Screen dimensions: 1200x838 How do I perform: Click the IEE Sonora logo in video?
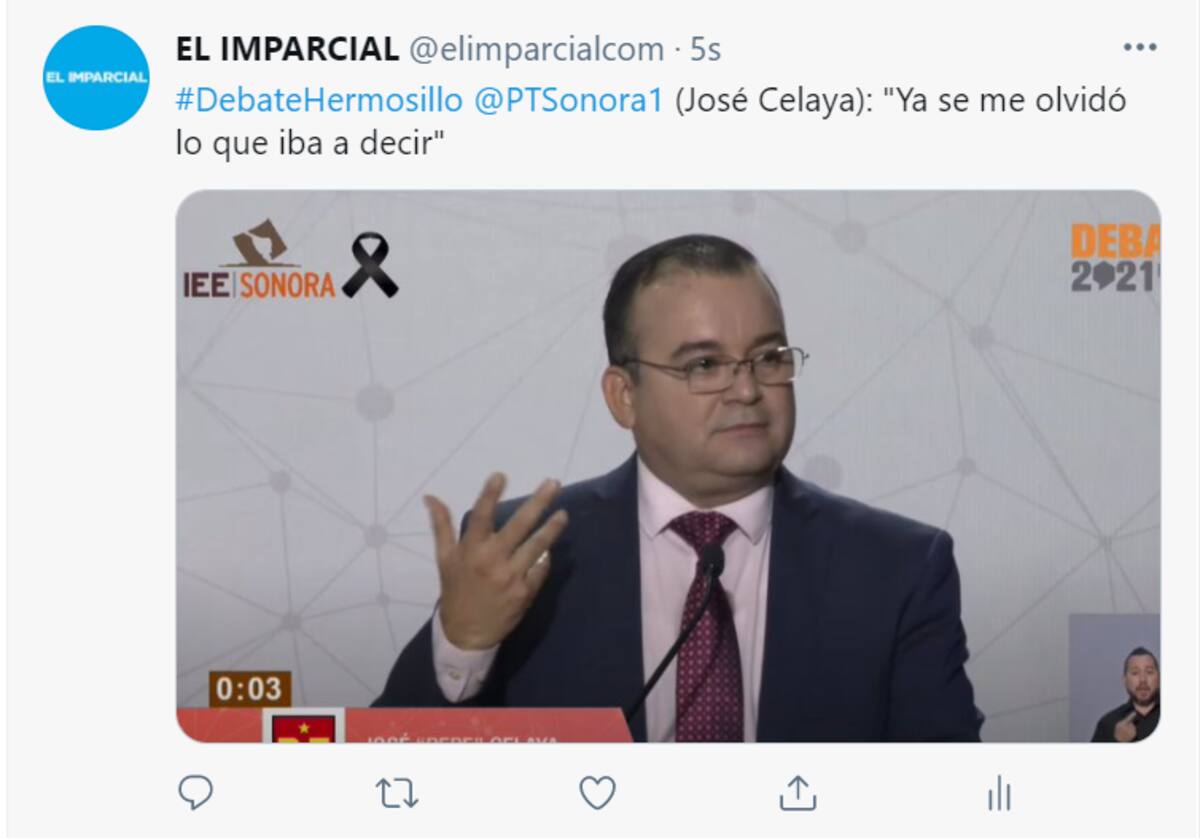[x=260, y=260]
